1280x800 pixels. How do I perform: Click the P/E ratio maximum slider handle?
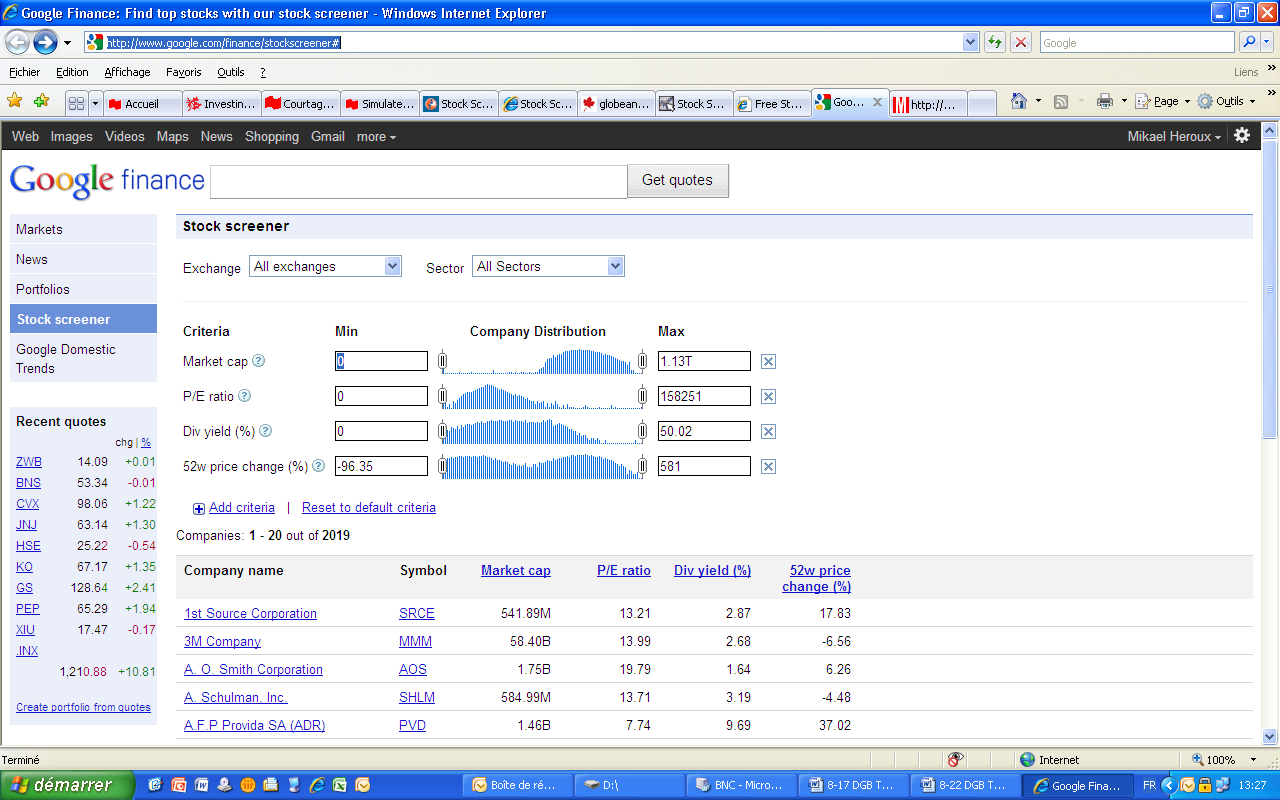[x=642, y=397]
